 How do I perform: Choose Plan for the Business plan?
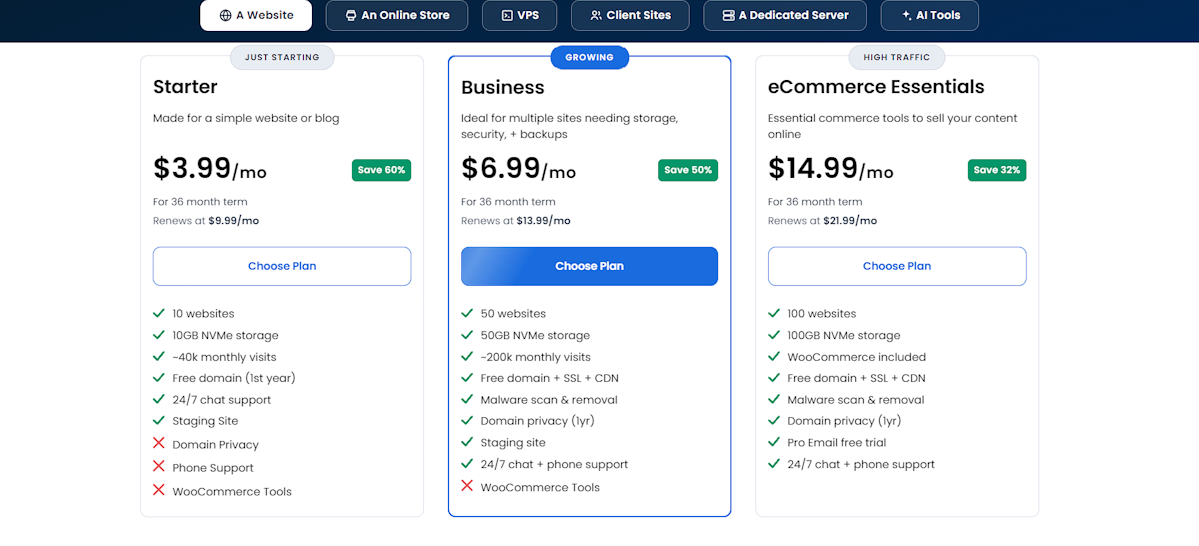click(590, 266)
